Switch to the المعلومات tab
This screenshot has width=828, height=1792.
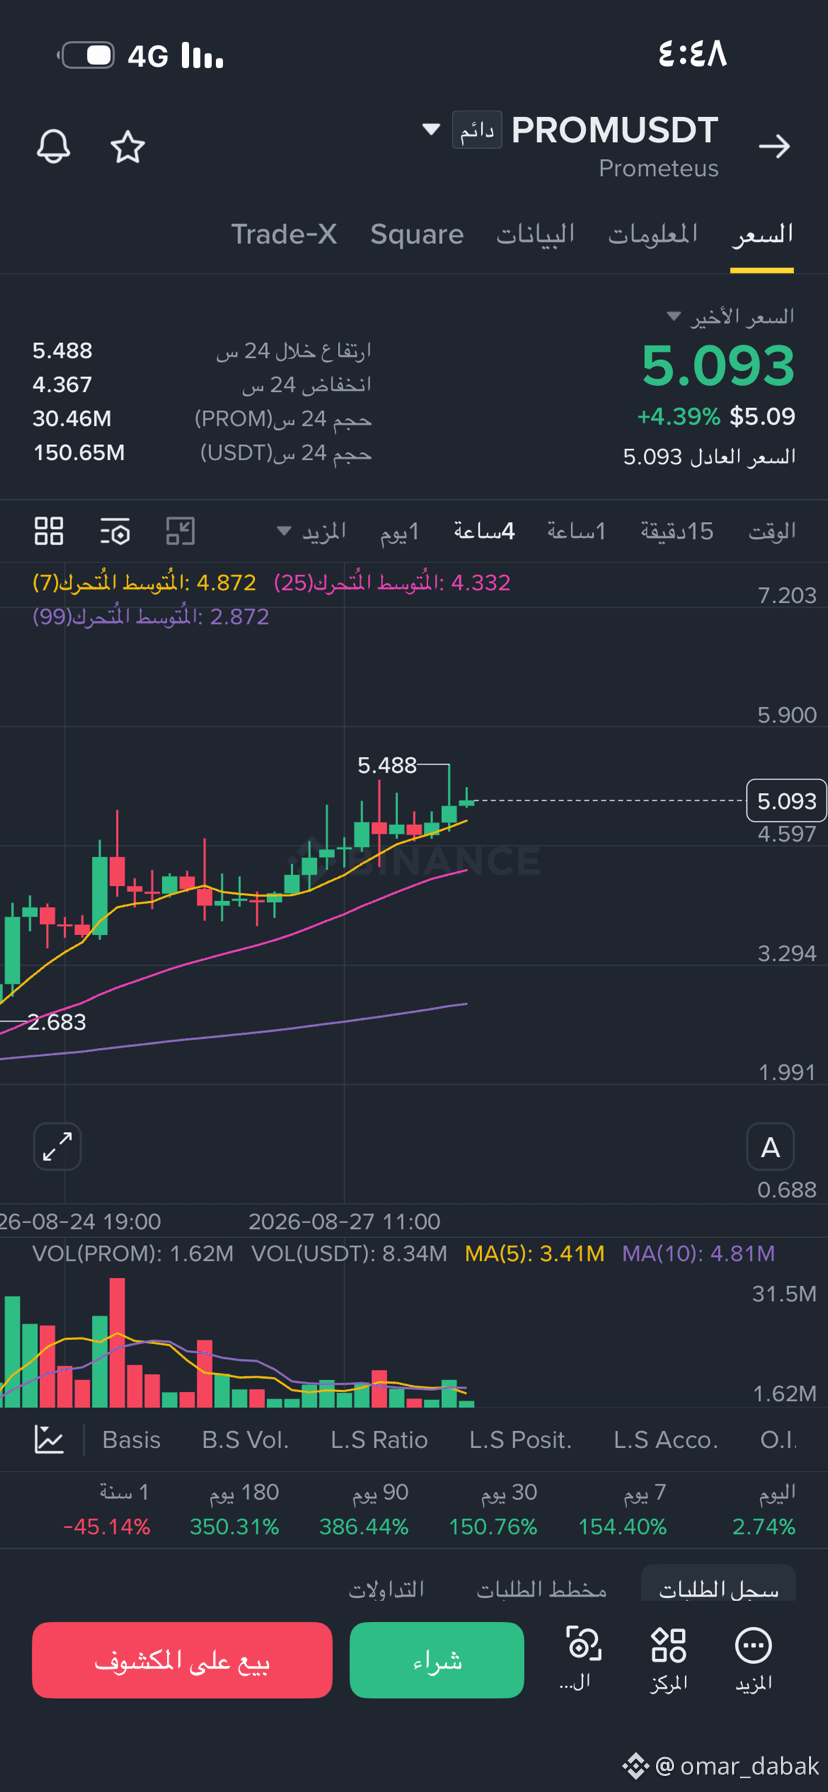[653, 234]
